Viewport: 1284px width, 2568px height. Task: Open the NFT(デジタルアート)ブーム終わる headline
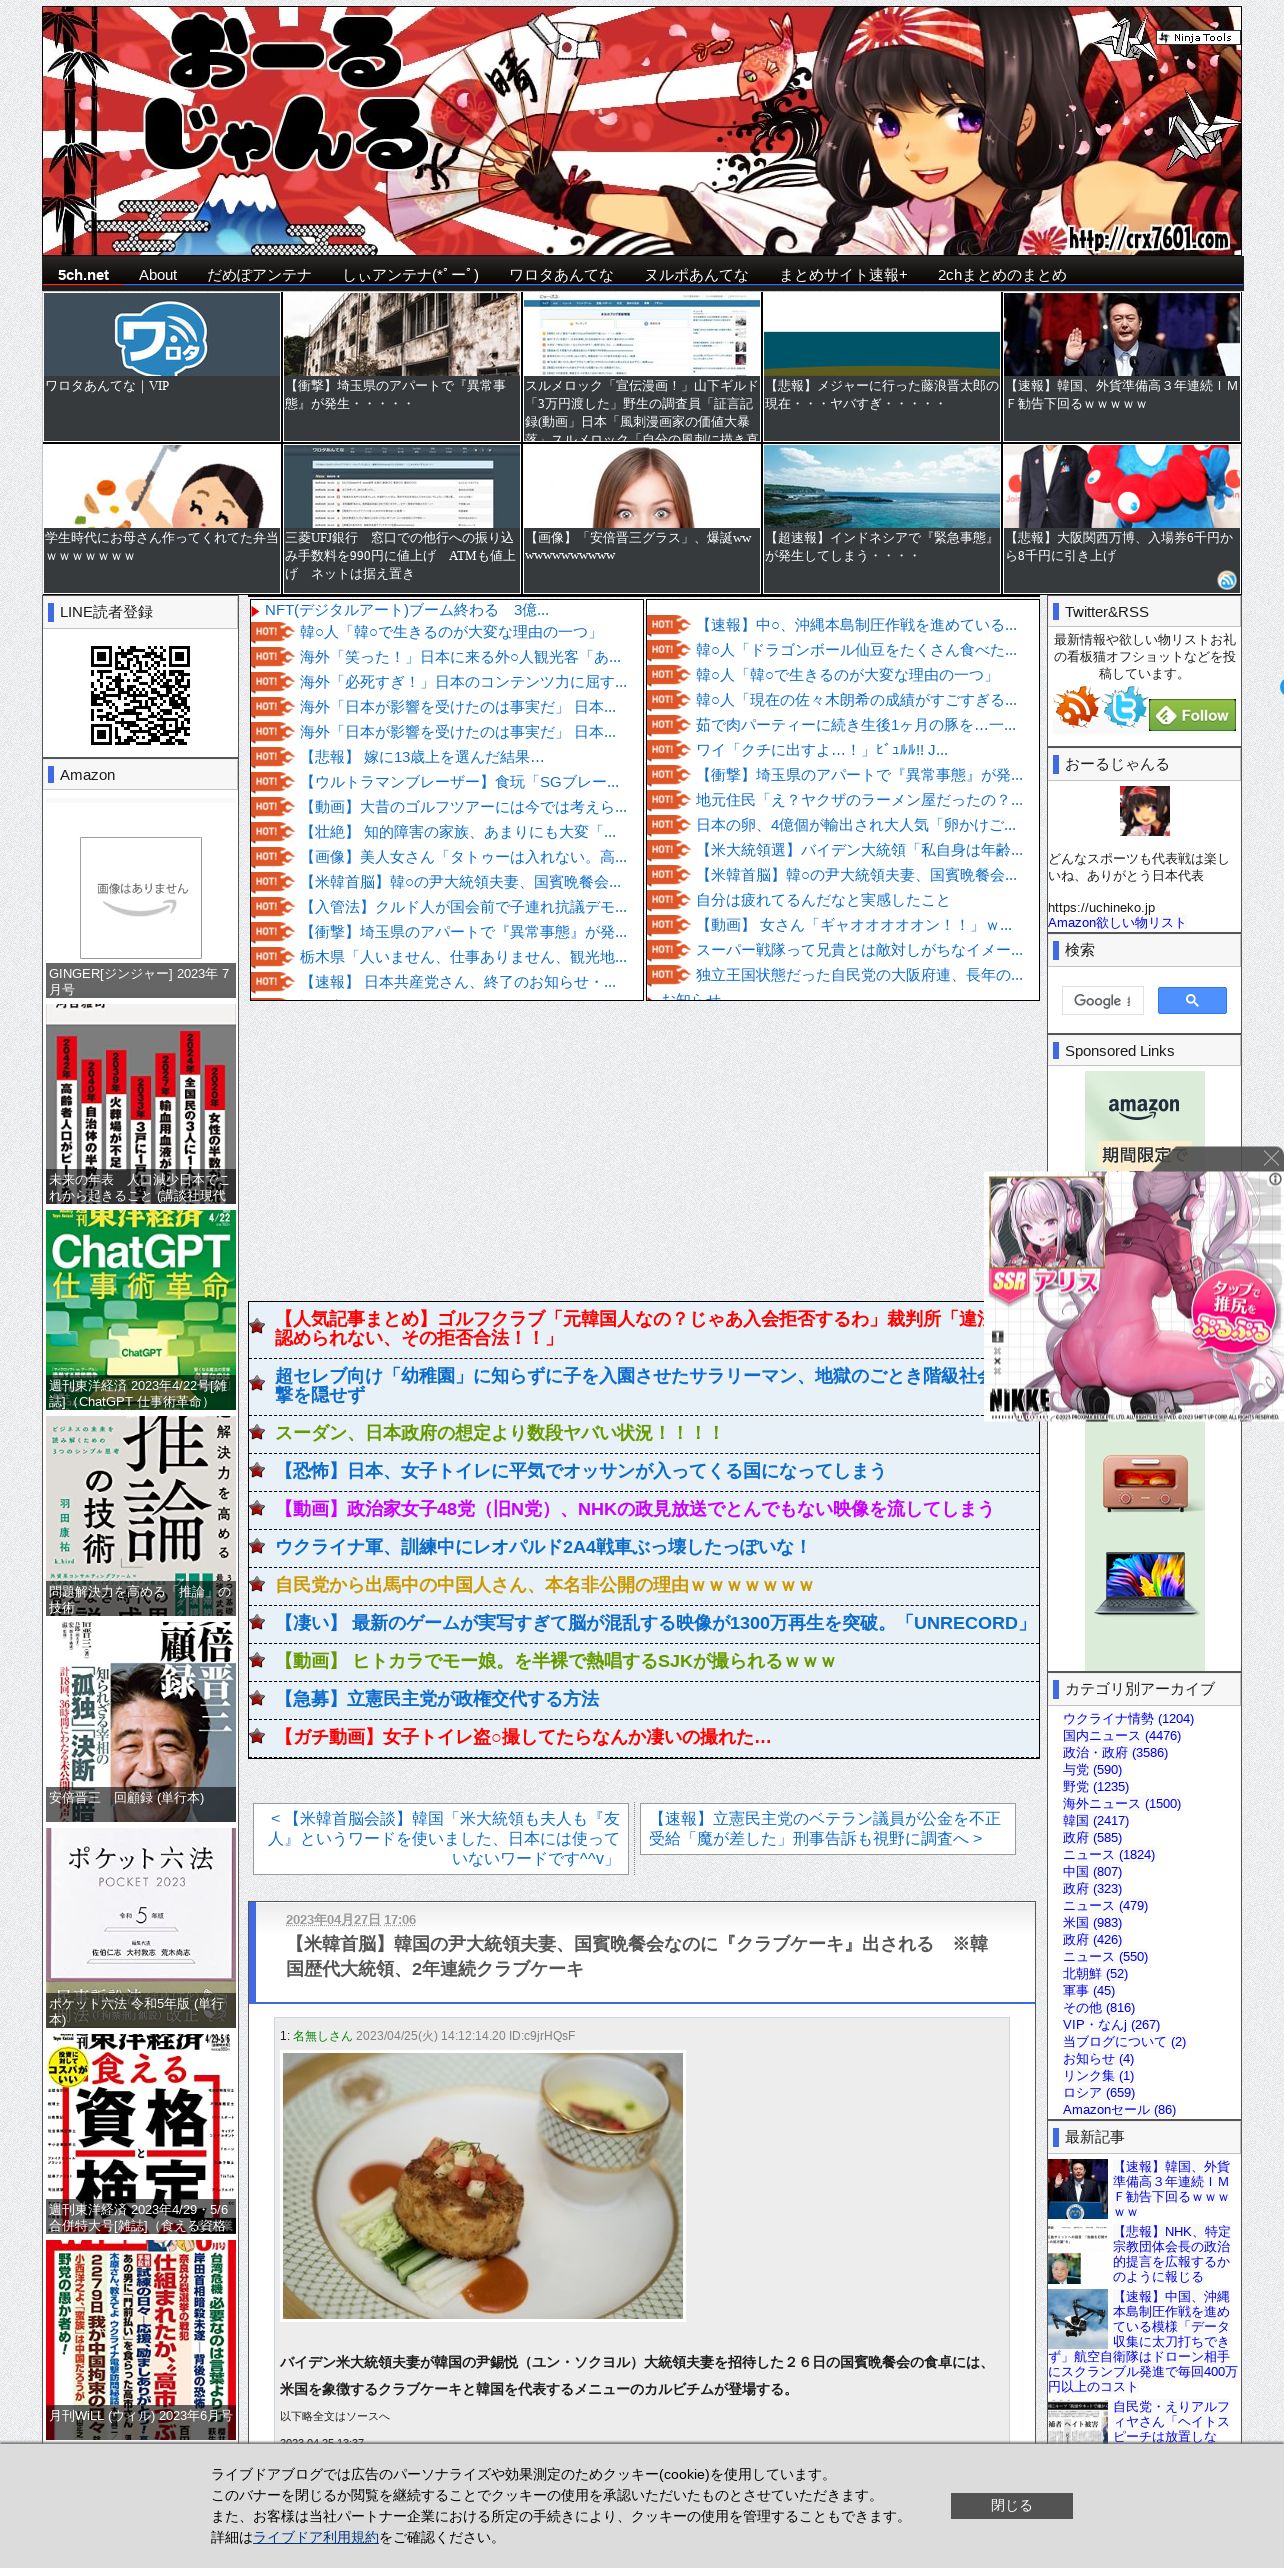point(406,610)
